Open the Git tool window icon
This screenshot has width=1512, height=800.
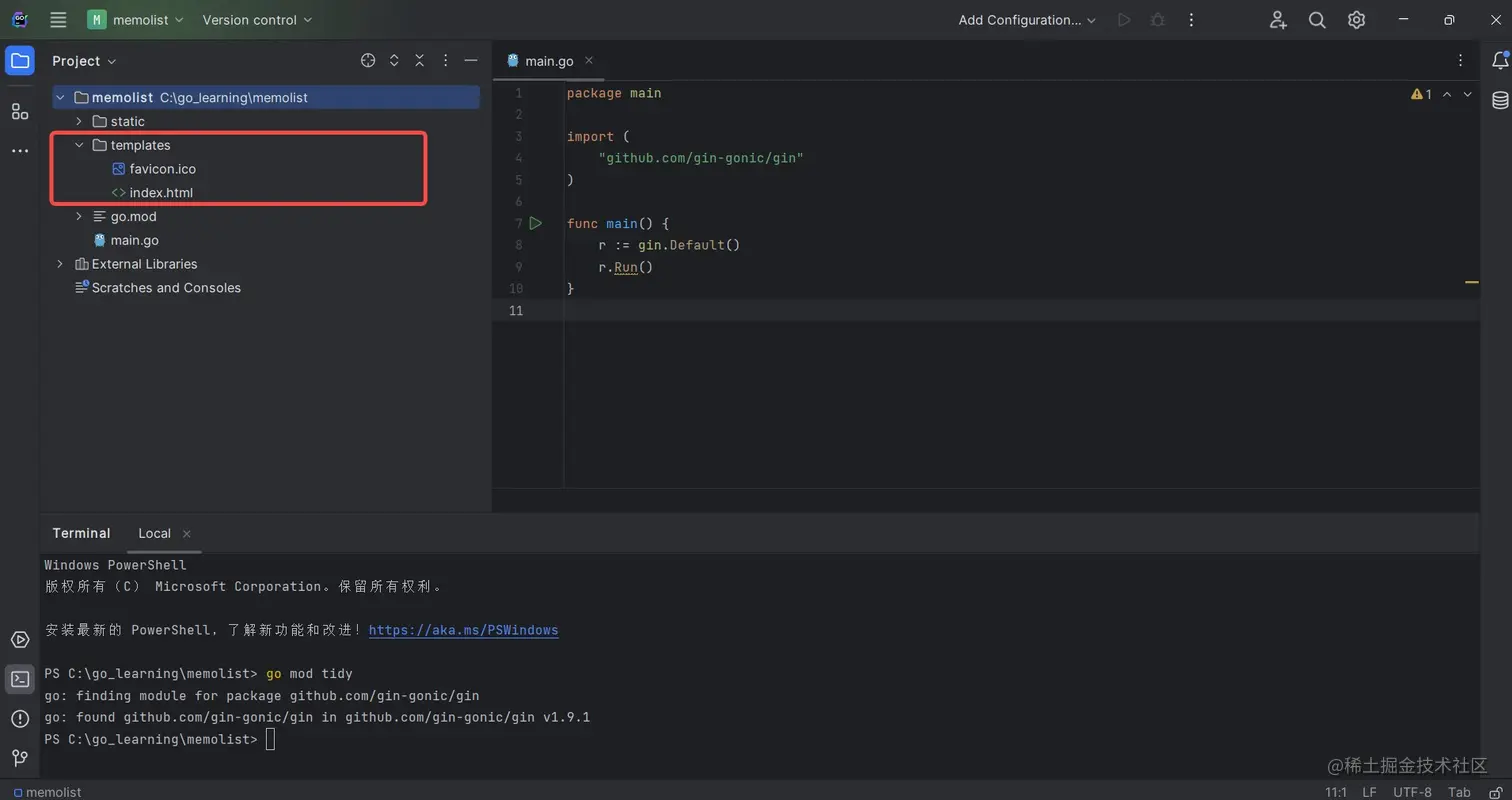pos(20,758)
